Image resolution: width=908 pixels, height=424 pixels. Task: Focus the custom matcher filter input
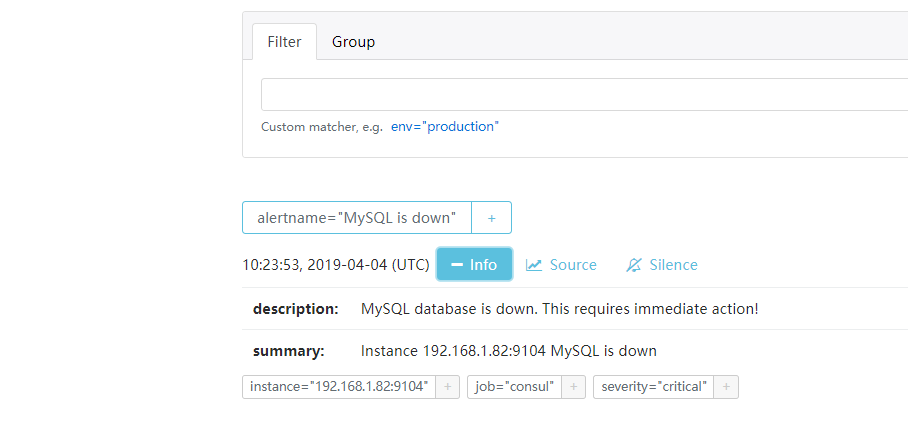pyautogui.click(x=584, y=94)
